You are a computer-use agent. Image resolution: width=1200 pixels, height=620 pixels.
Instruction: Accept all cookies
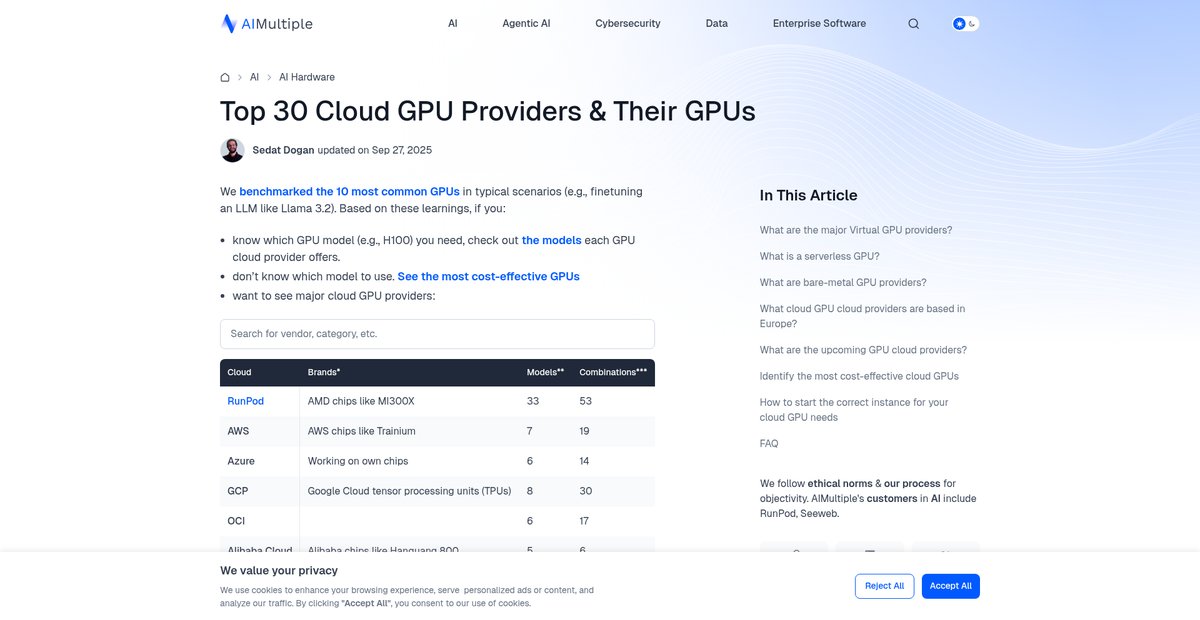tap(951, 586)
